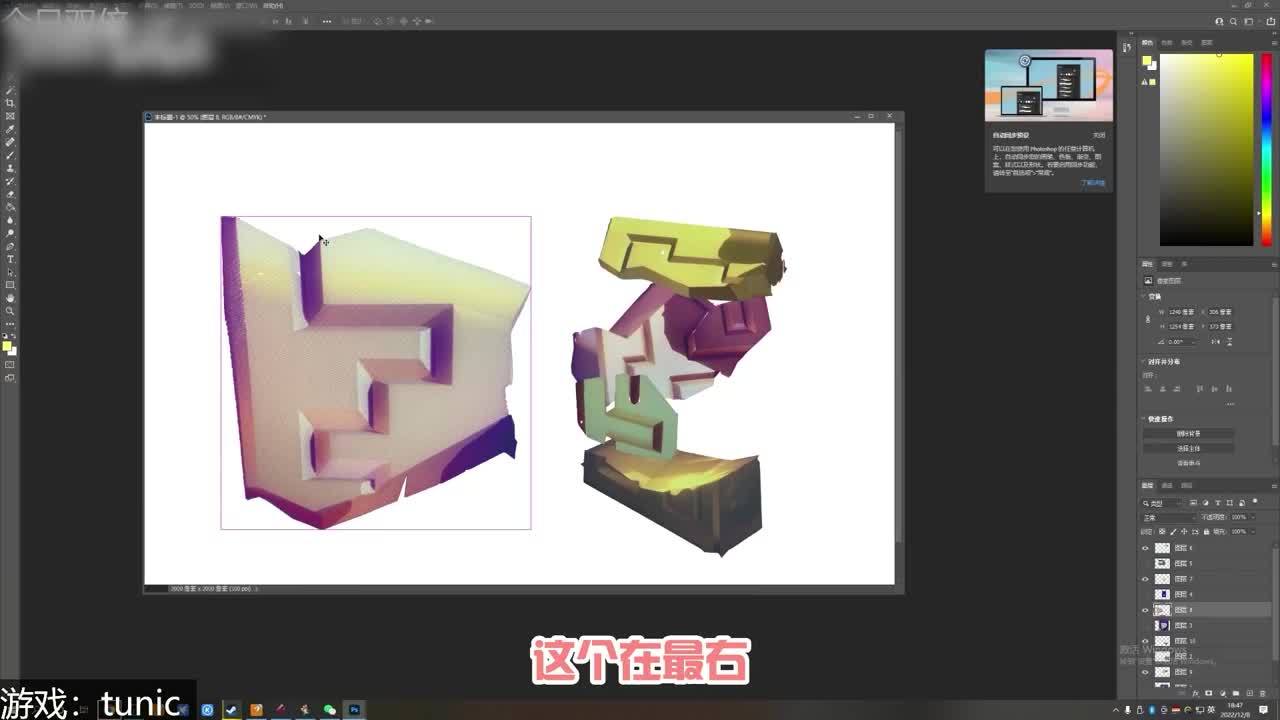
Task: Select the Type tool
Action: 11,259
